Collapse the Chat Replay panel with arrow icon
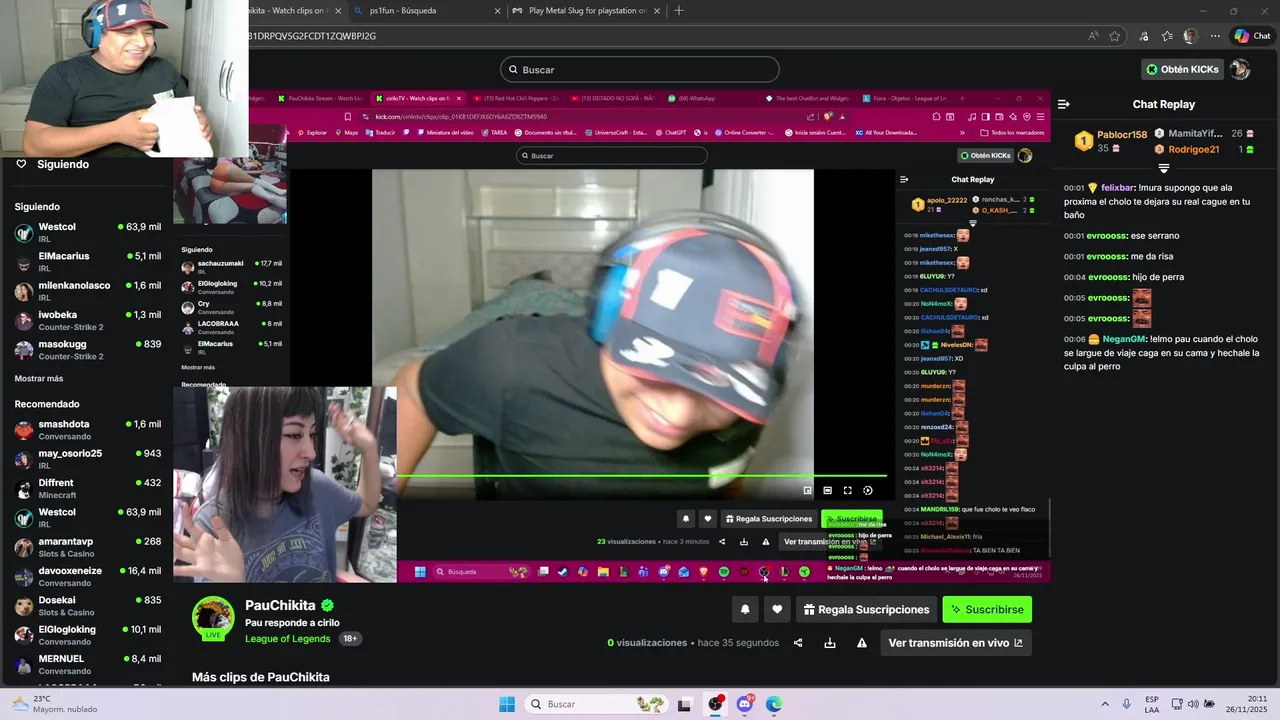Screen dimensions: 1280x720 1064,104
